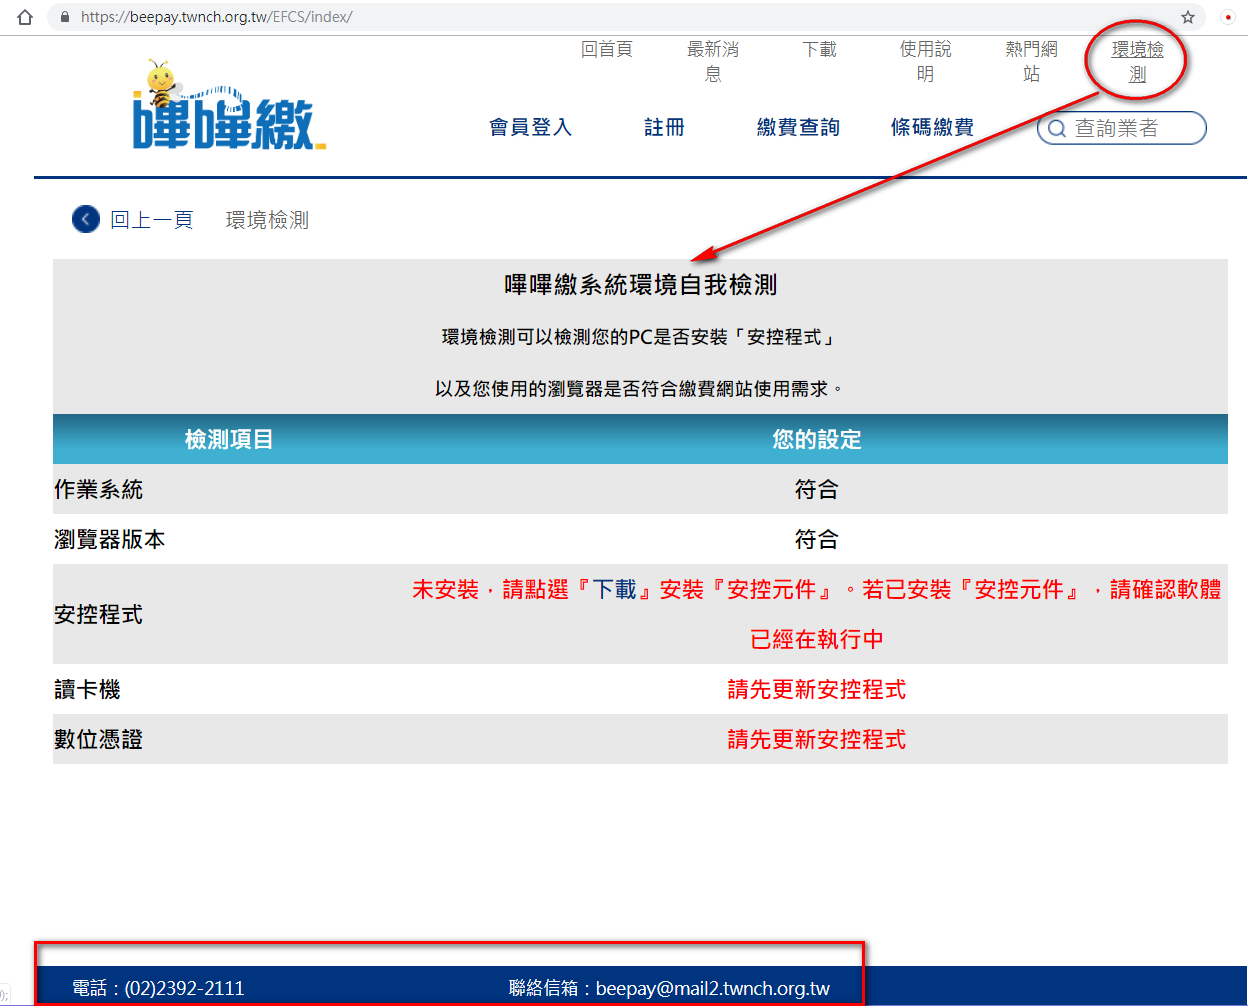The height and width of the screenshot is (1006, 1248).
Task: Click the circled 環境檢測 menu link
Action: tap(1137, 61)
